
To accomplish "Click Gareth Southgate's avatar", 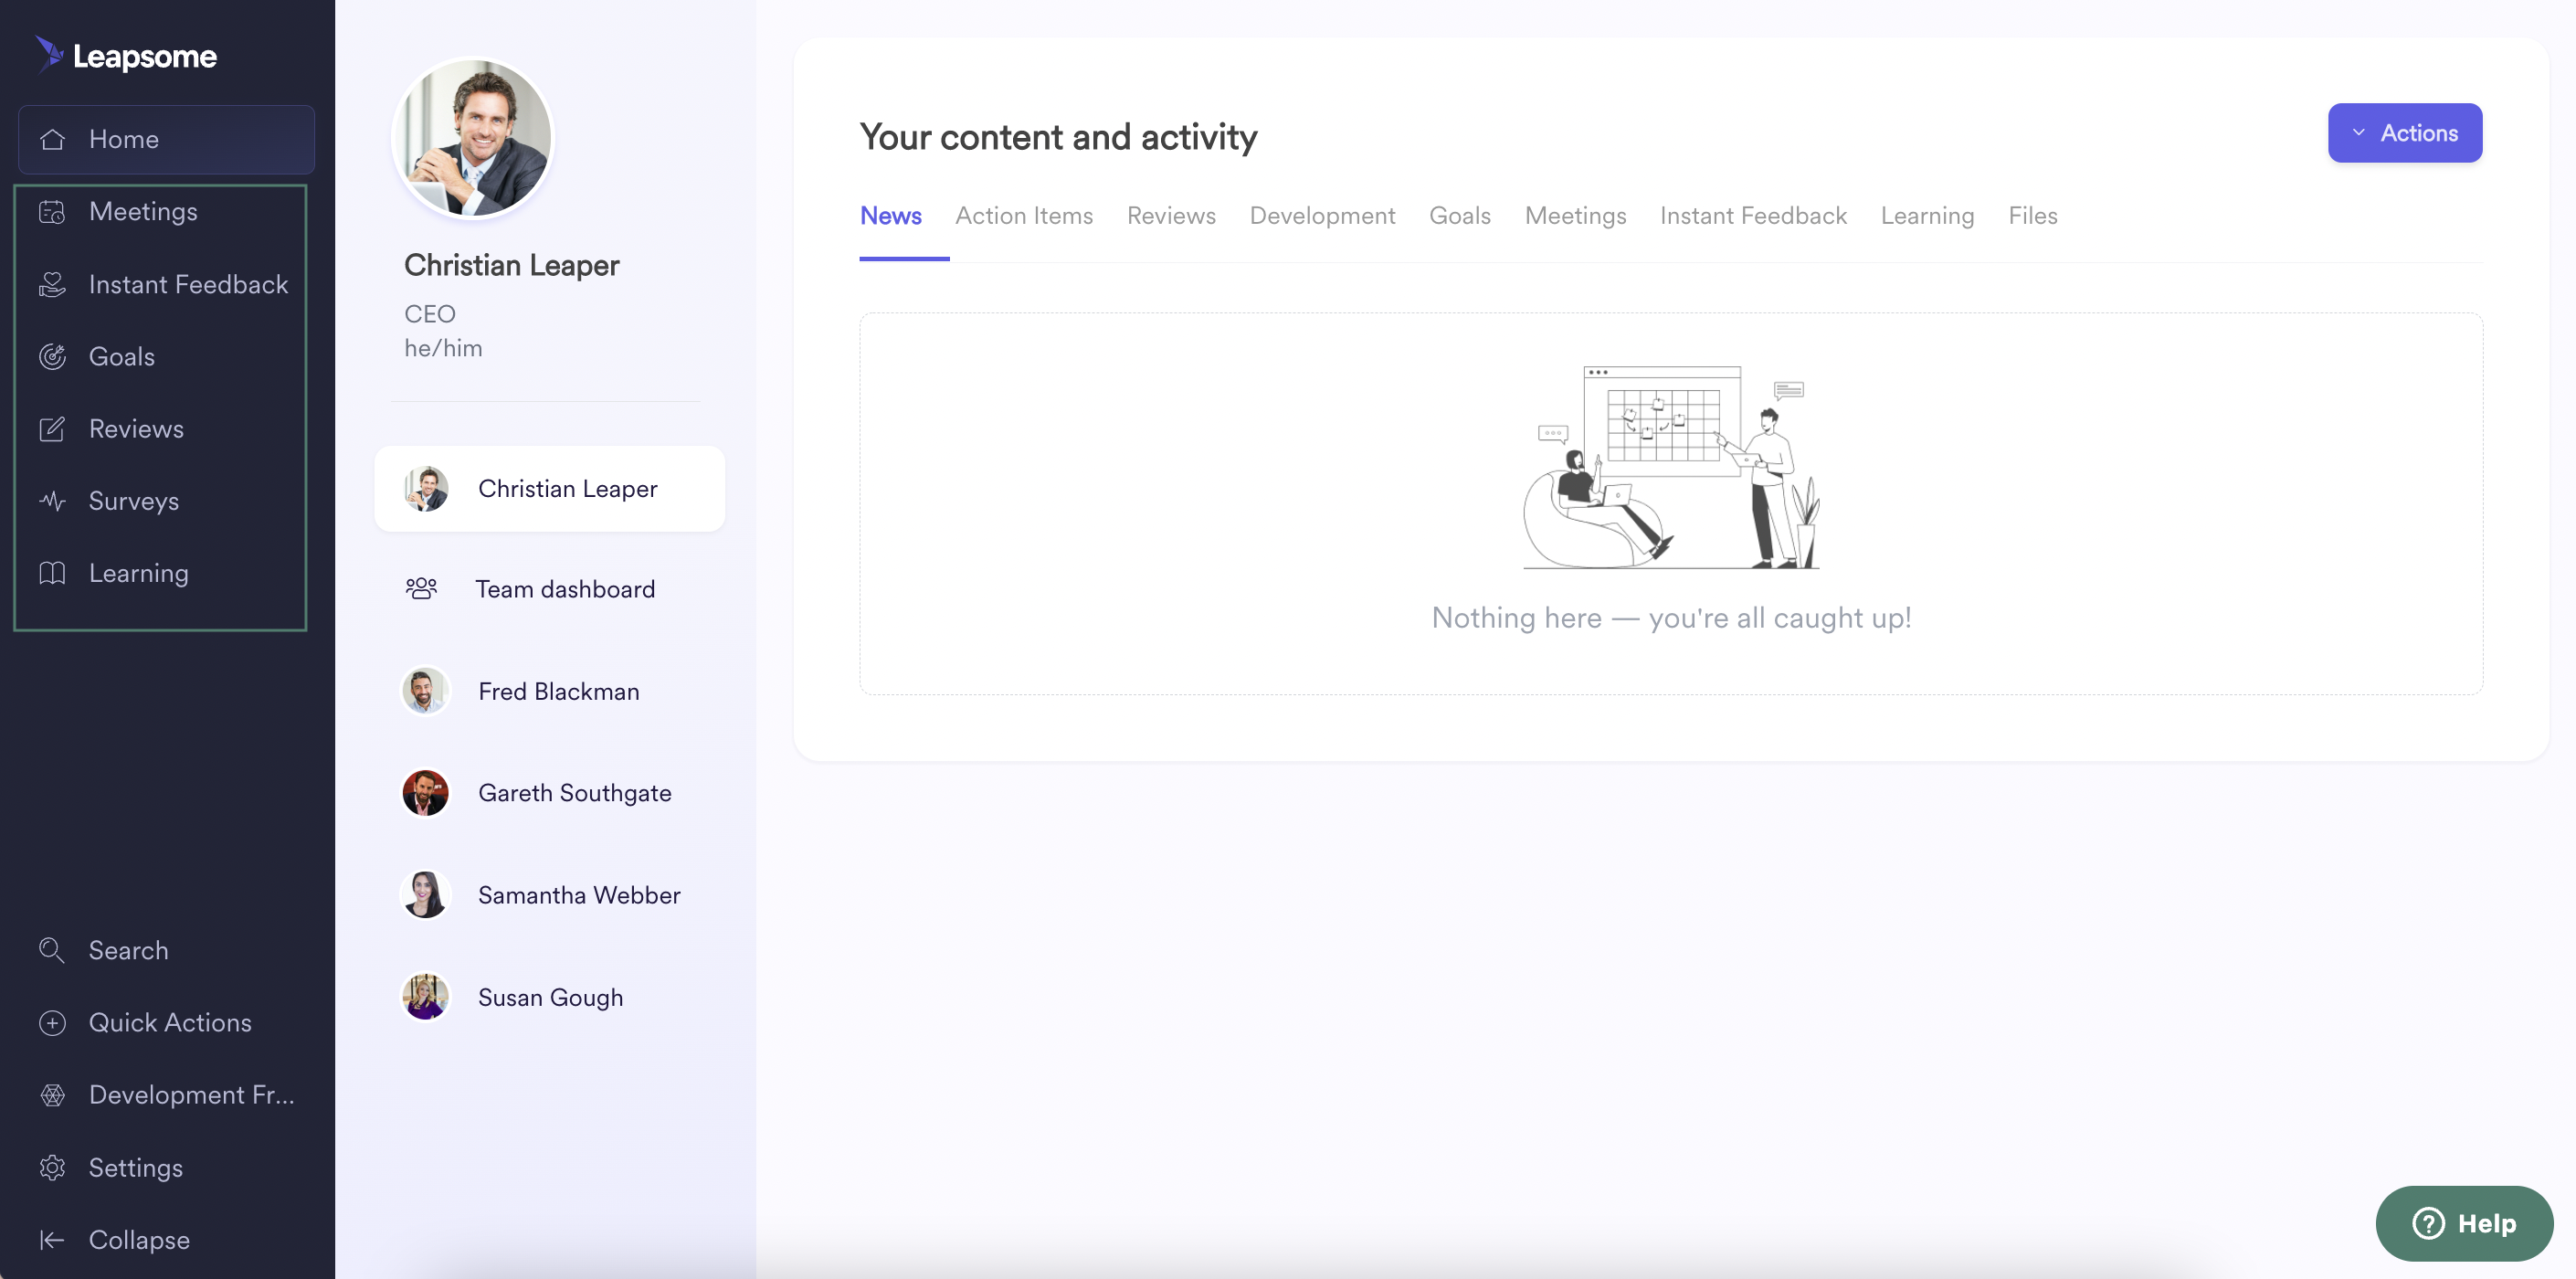I will (x=425, y=793).
